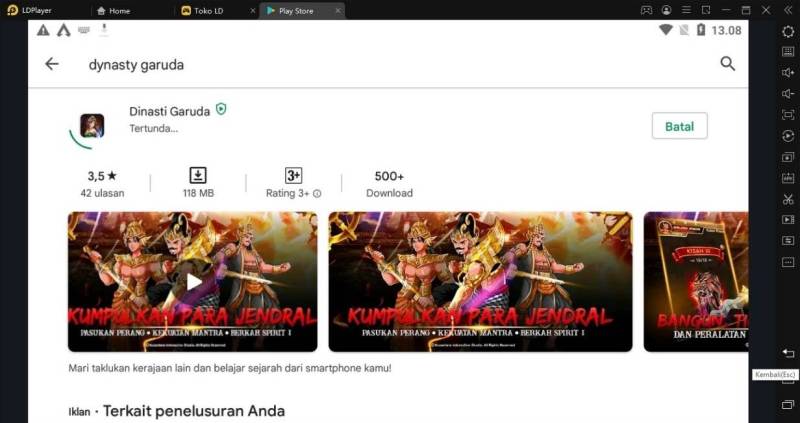Open multi-instance icon in sidebar
The height and width of the screenshot is (423, 800).
788,157
